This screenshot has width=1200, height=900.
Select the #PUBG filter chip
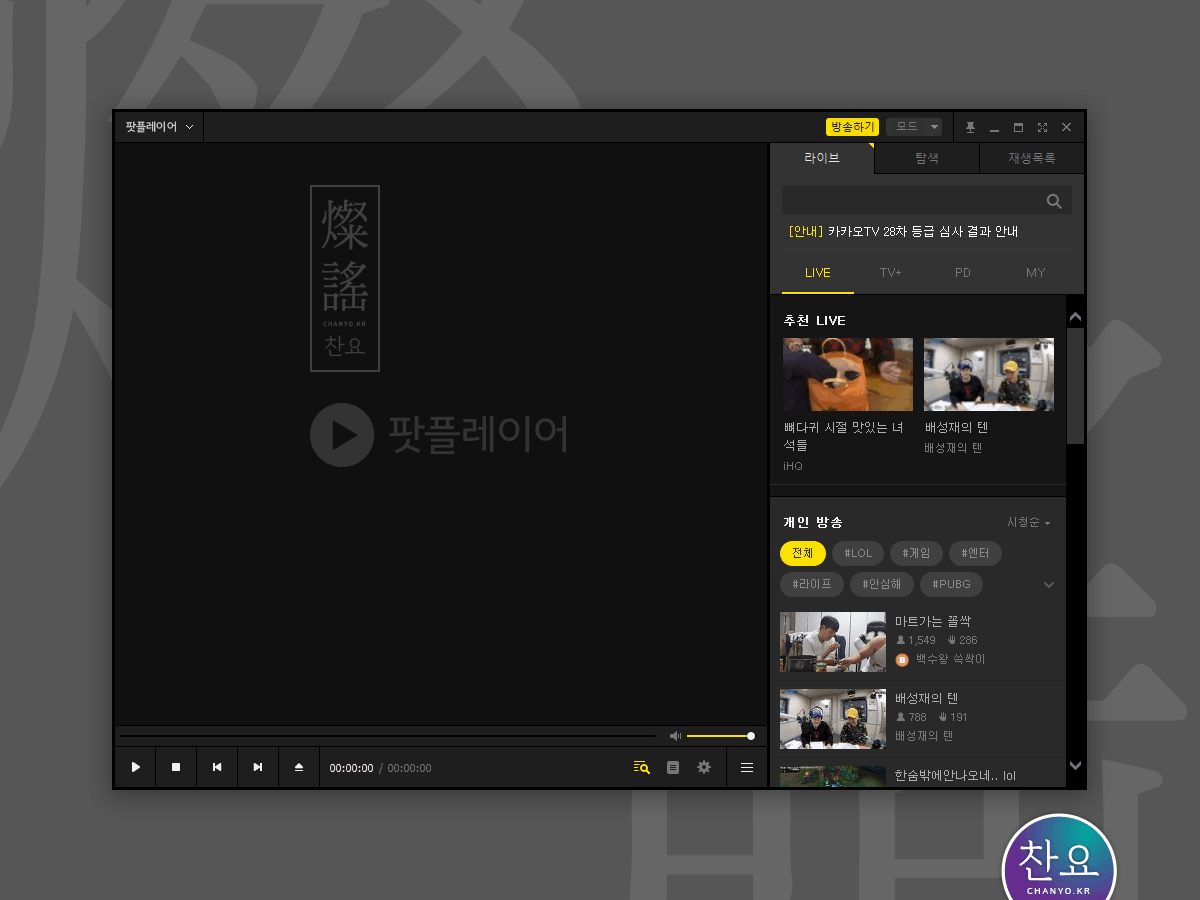952,584
